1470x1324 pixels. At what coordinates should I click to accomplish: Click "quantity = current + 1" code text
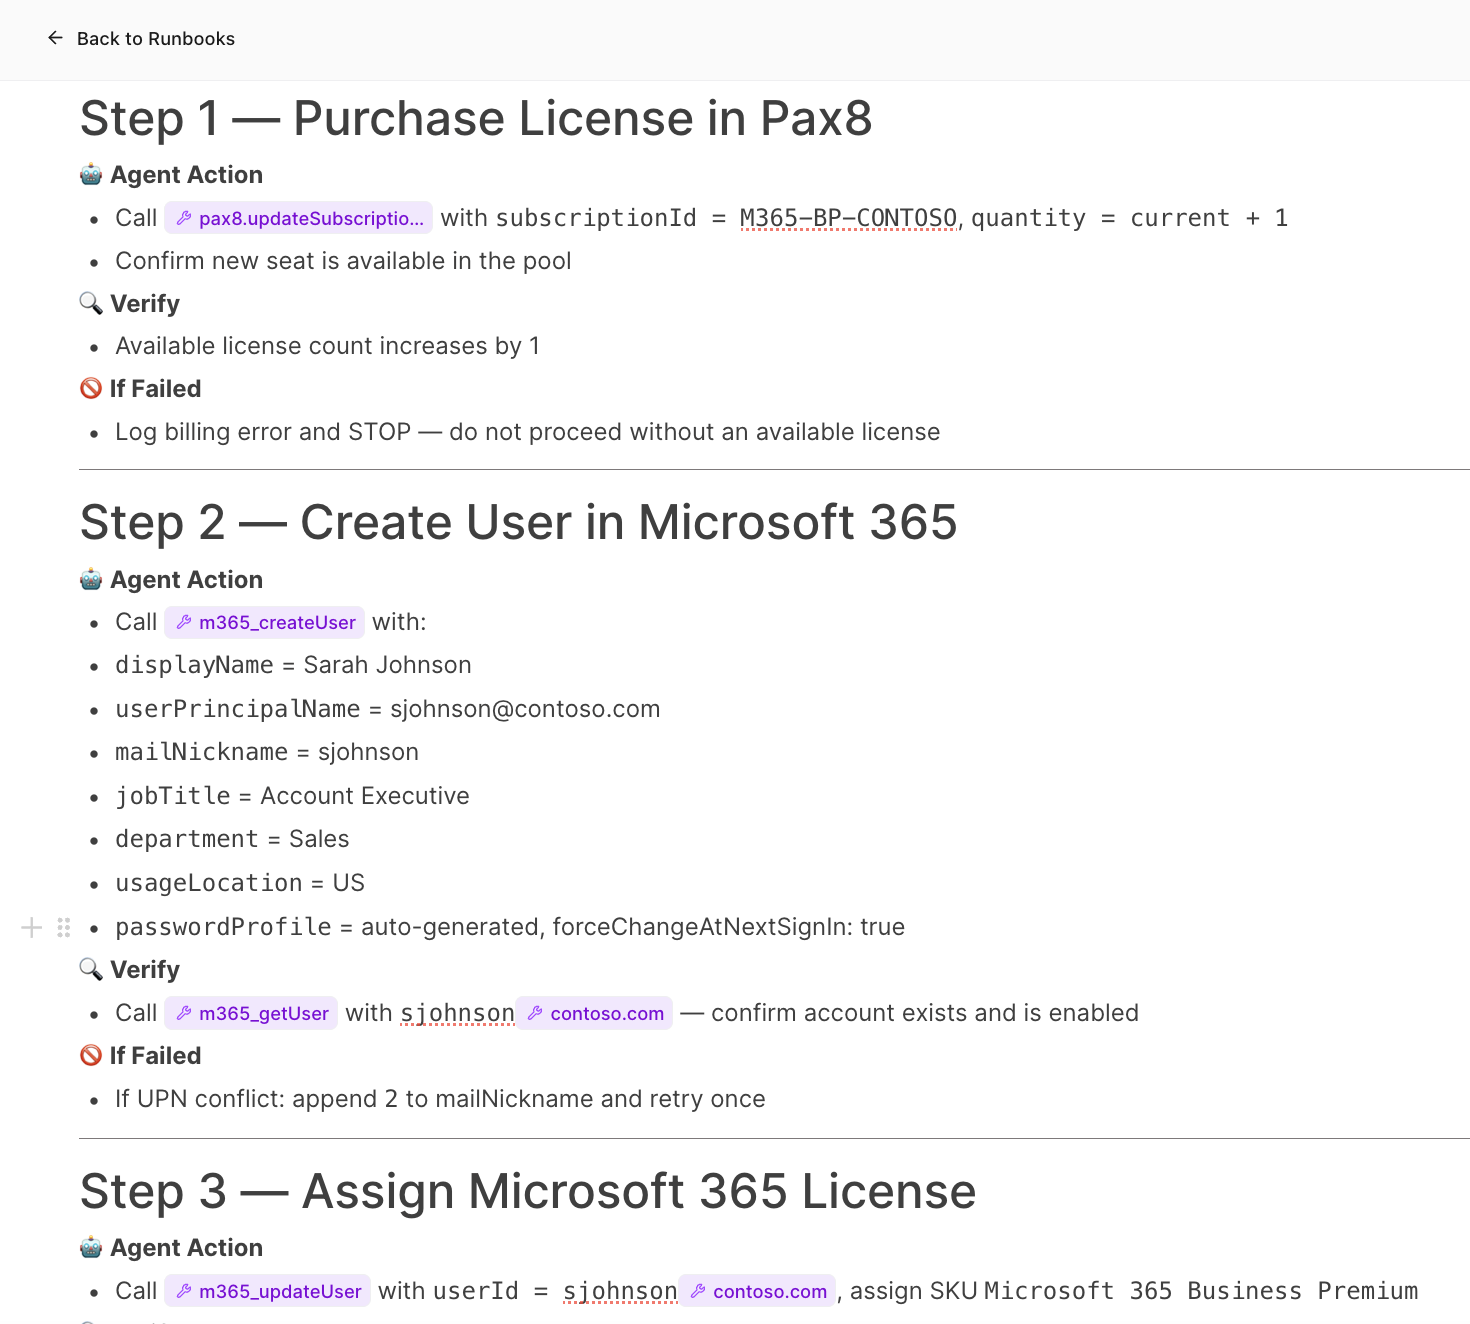(x=1129, y=218)
